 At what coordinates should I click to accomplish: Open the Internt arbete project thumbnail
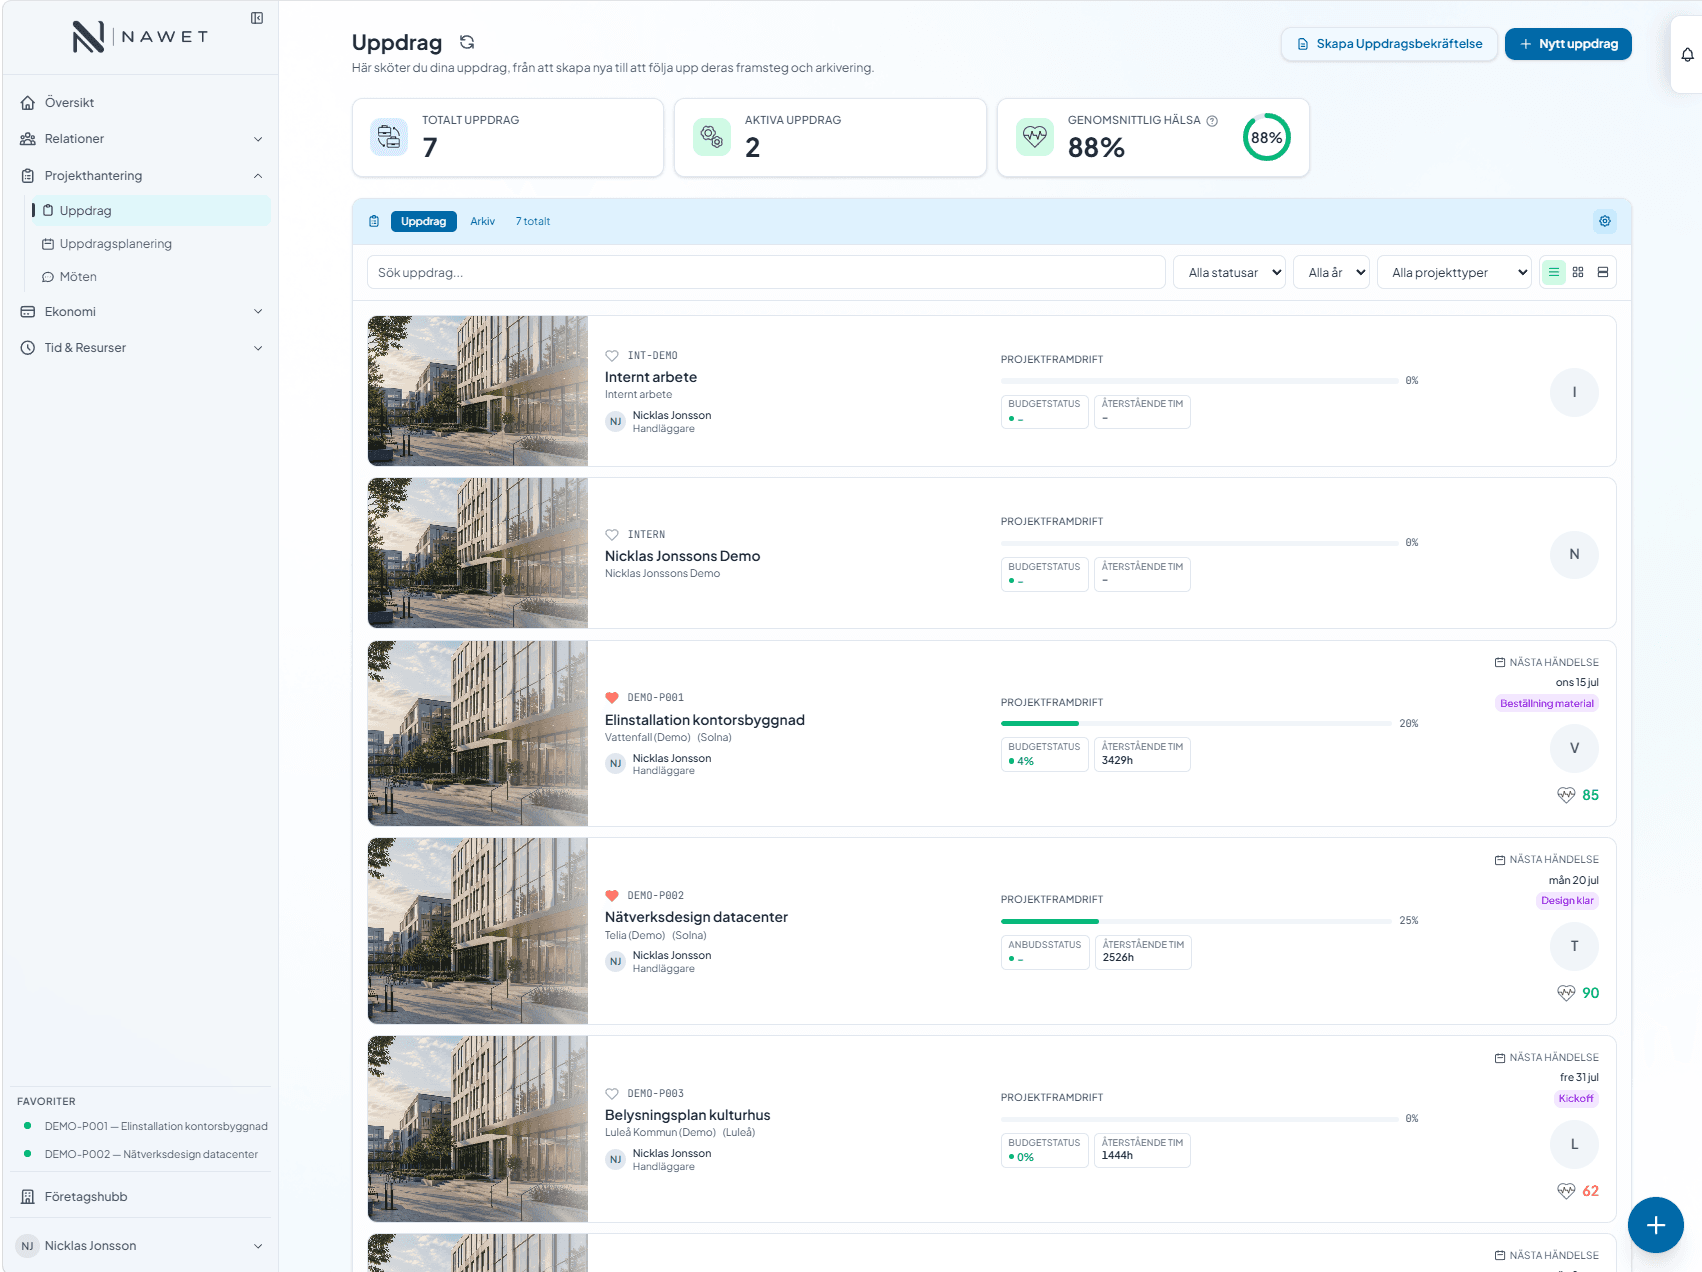coord(478,391)
